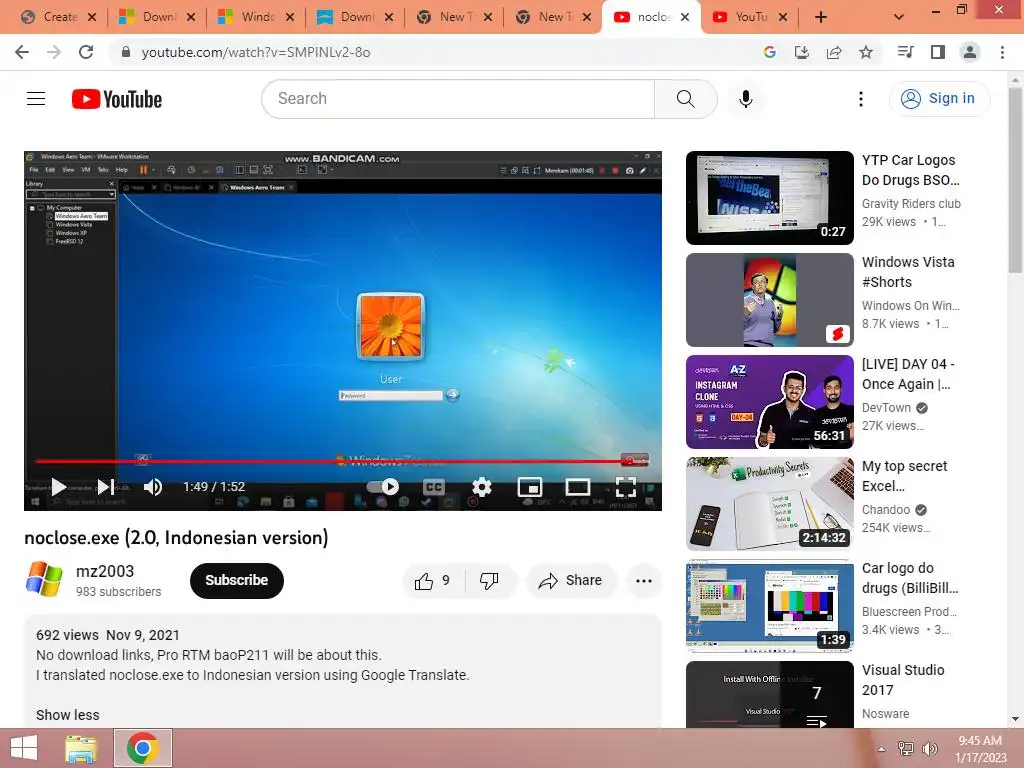Open more actions ellipsis under video

[644, 581]
